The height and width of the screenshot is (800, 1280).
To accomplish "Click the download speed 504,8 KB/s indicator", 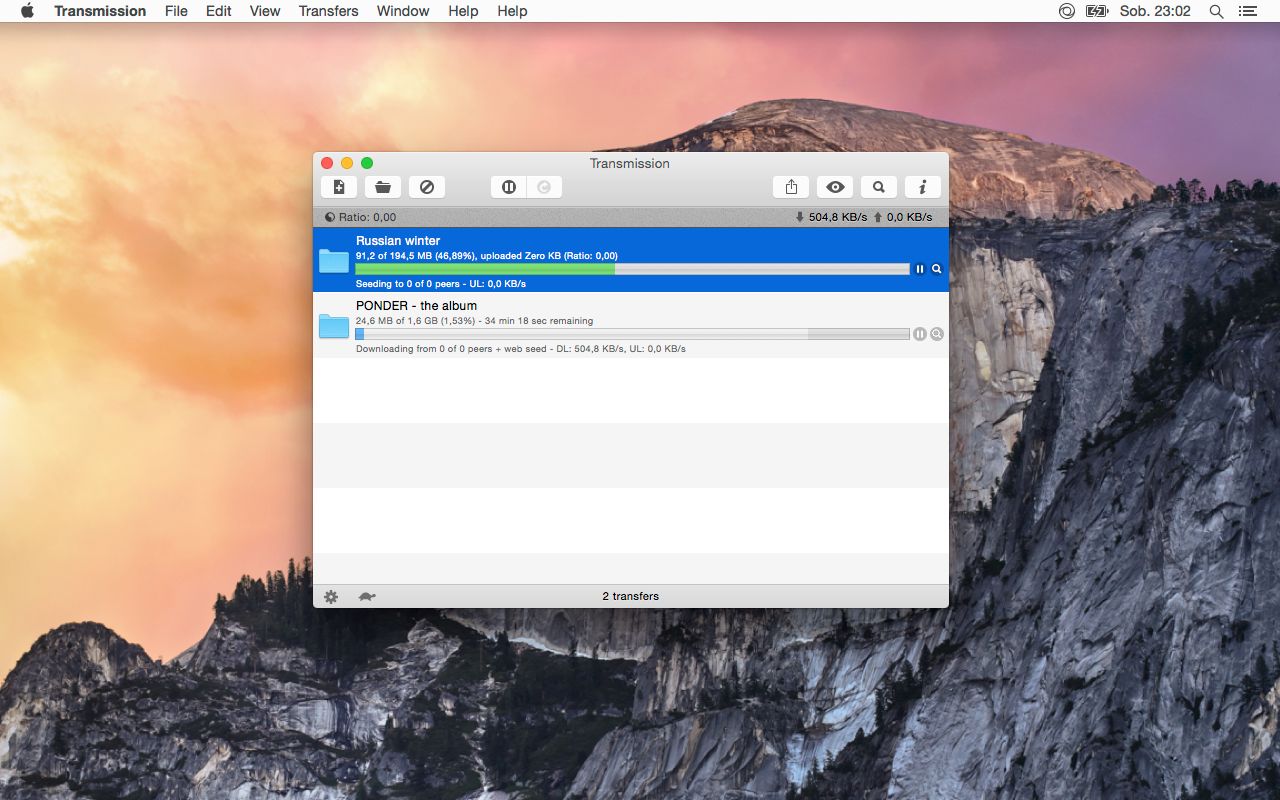I will (x=831, y=217).
